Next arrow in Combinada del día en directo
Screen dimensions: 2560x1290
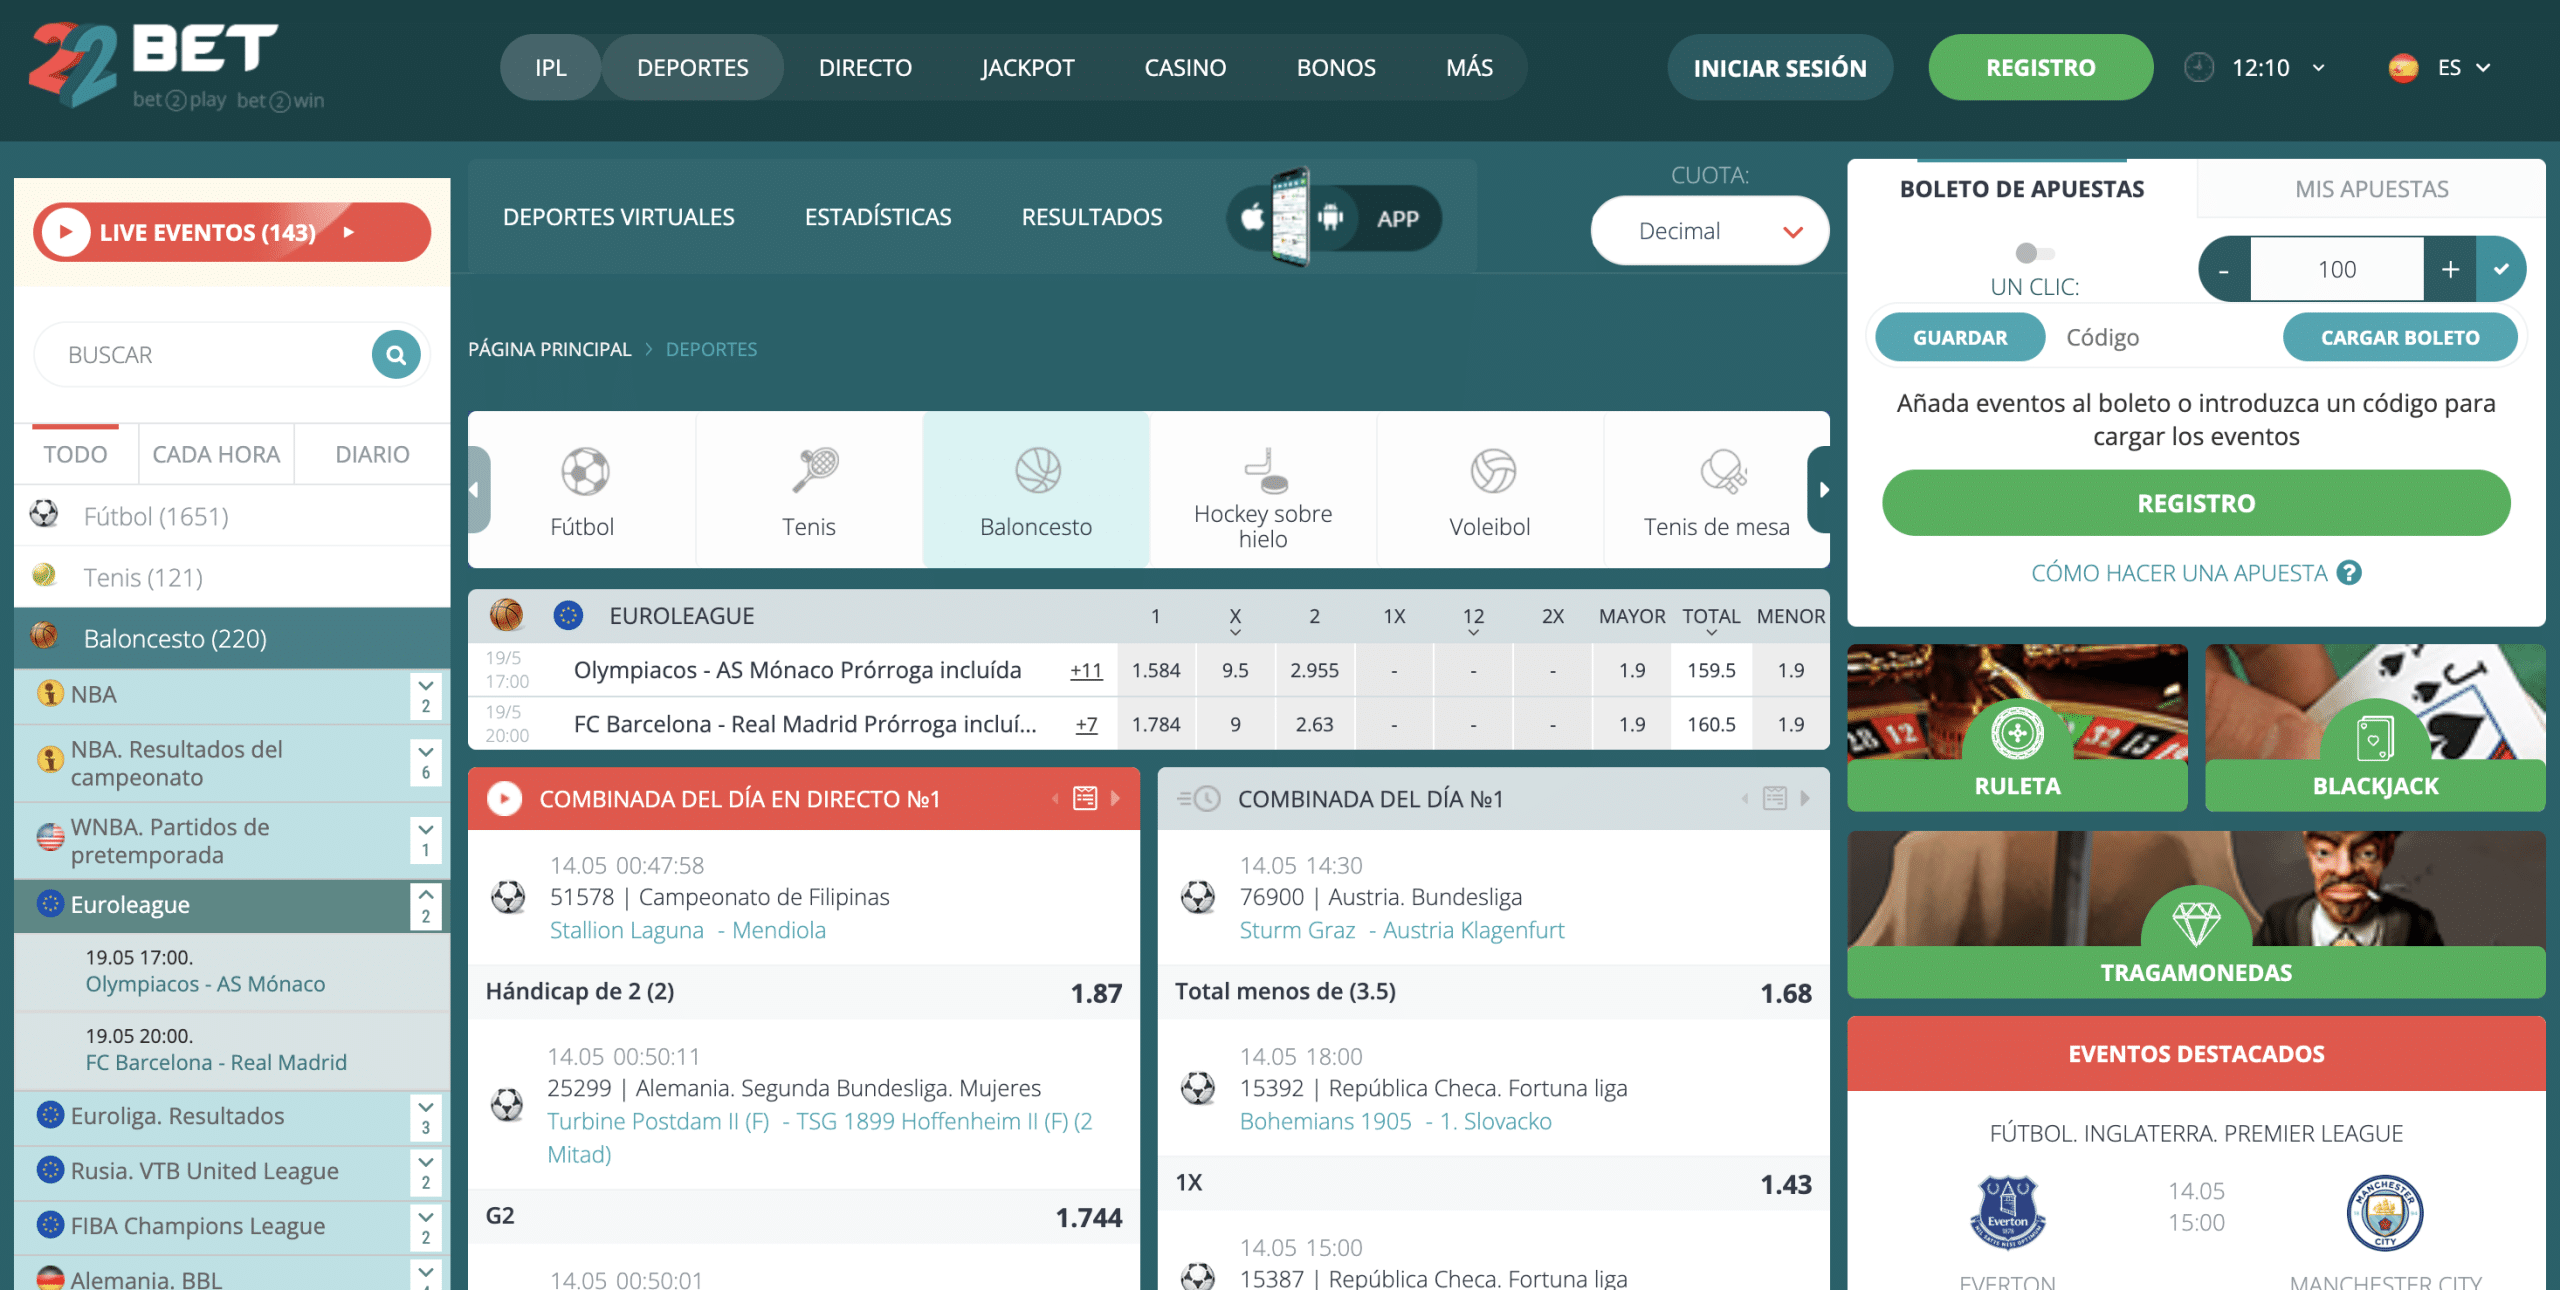point(1116,798)
